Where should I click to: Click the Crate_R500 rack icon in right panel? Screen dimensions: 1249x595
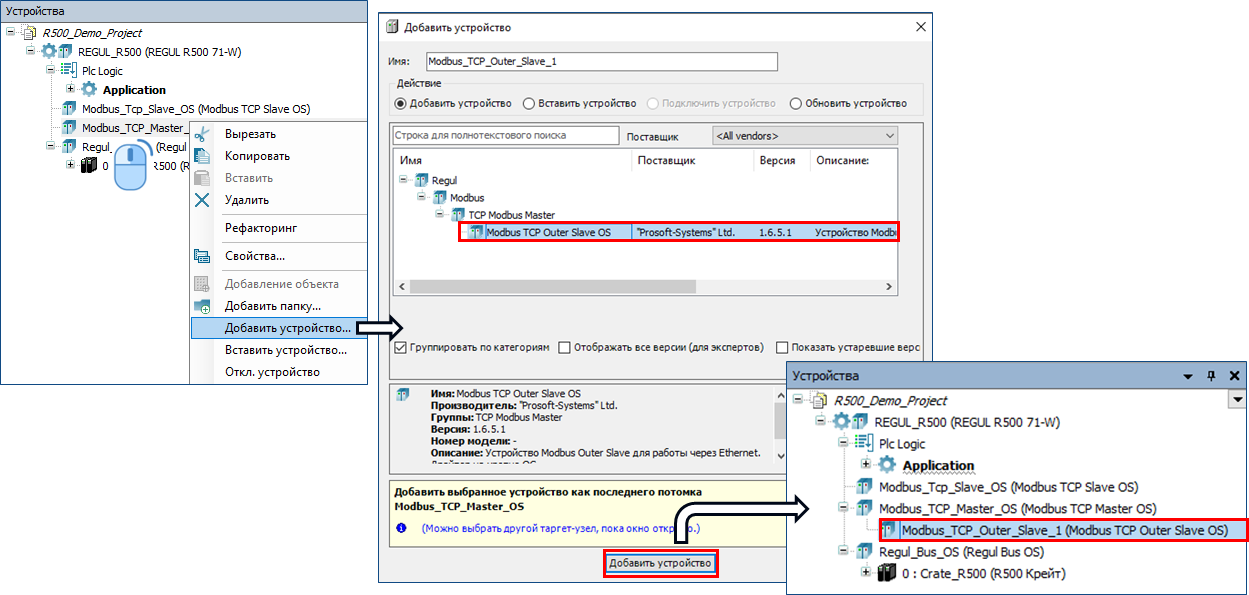tap(886, 573)
